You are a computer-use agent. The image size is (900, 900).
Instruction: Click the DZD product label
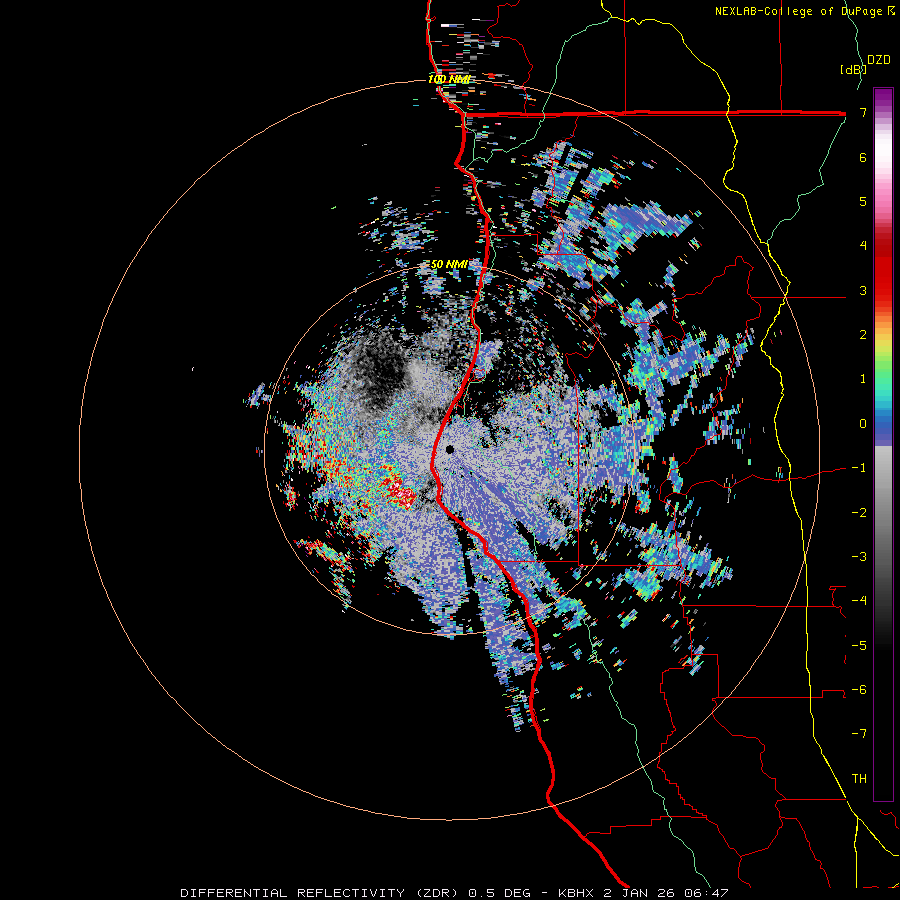[x=879, y=60]
